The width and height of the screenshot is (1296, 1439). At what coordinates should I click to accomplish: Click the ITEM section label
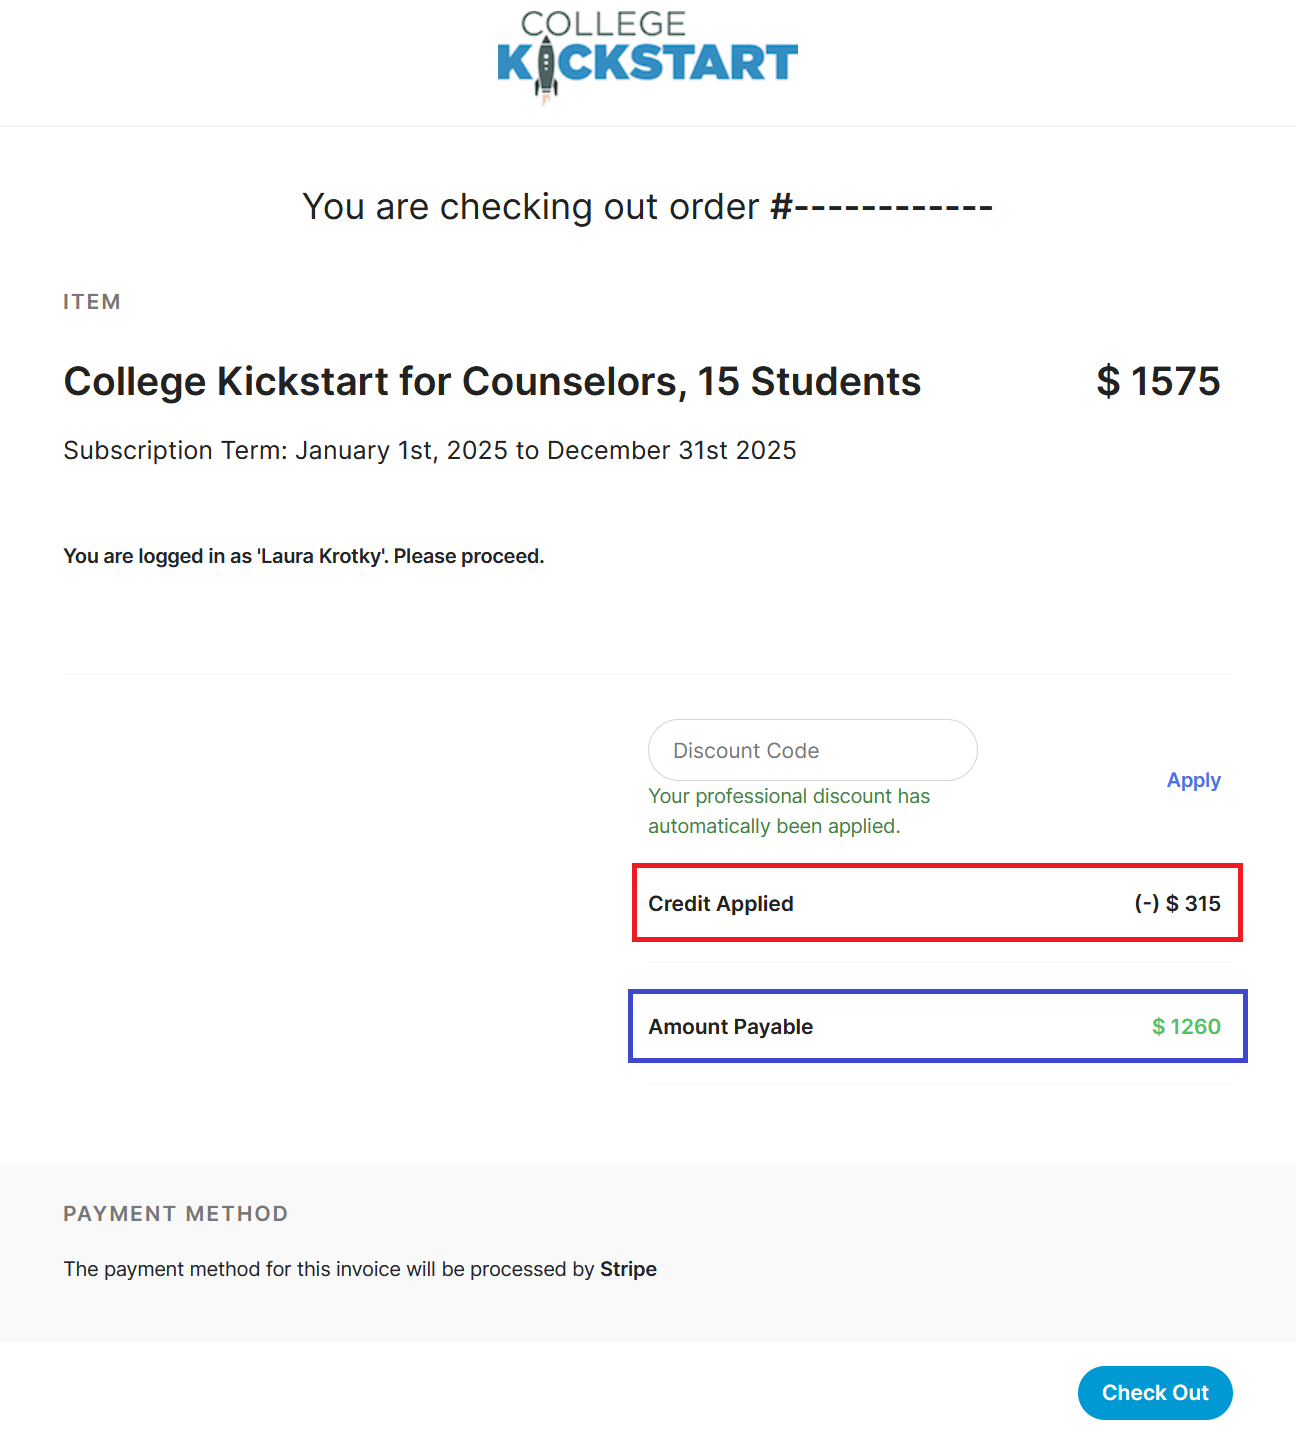click(x=92, y=302)
